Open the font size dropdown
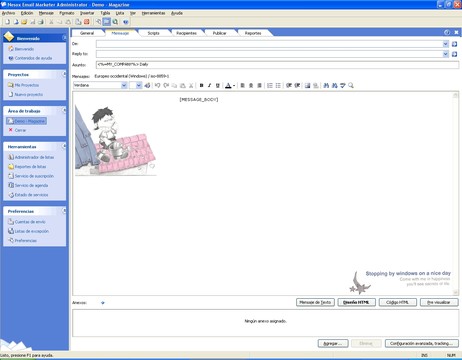Viewport: 462px width, 360px height. point(139,85)
